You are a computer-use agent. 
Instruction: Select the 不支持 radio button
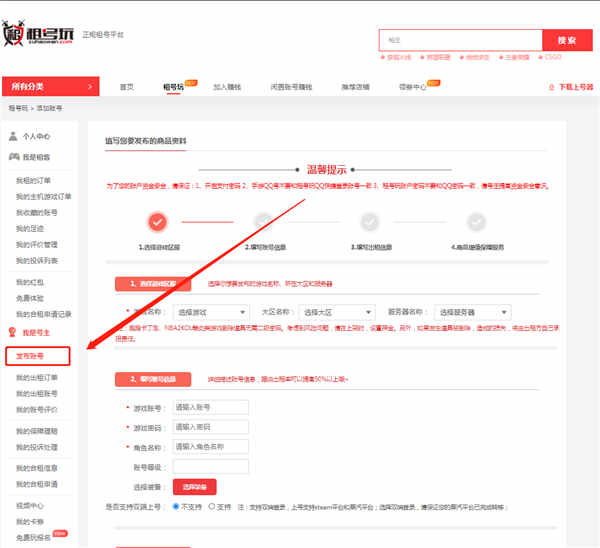click(174, 507)
